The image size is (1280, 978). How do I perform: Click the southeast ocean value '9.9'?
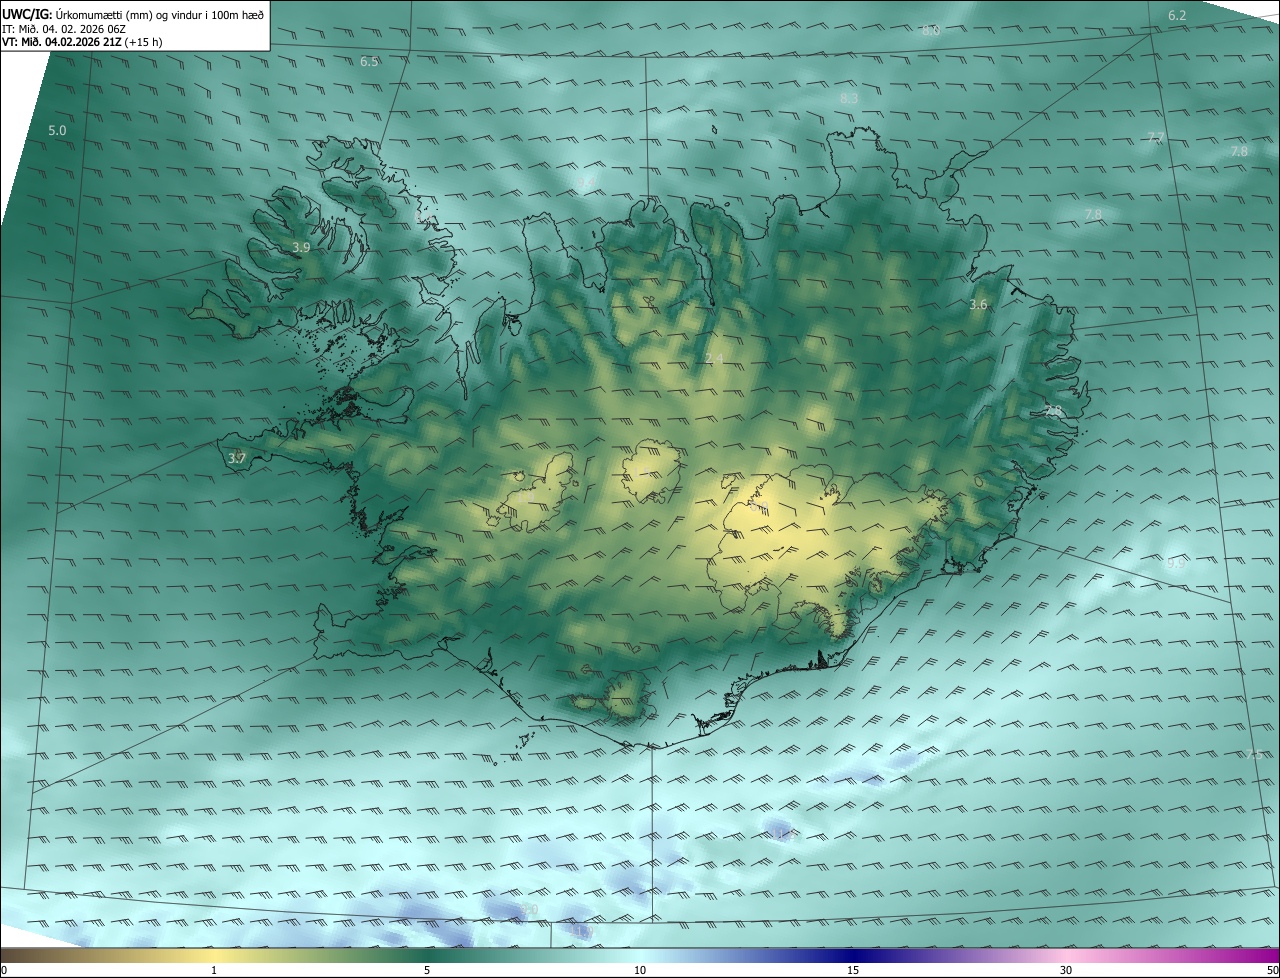(x=1174, y=564)
